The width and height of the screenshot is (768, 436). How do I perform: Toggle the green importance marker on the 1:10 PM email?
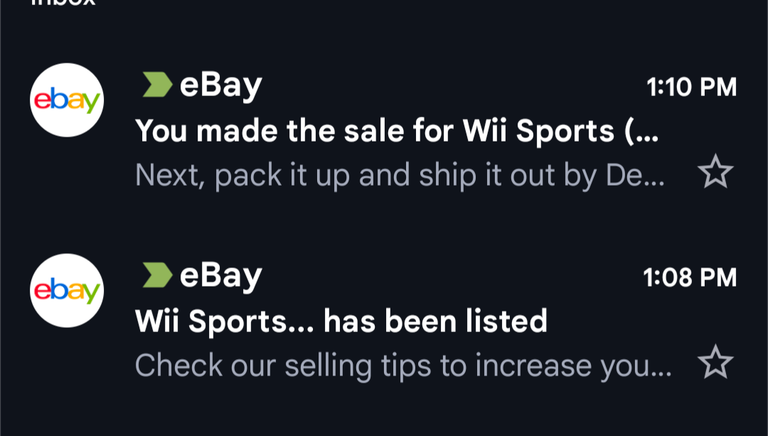coord(156,86)
